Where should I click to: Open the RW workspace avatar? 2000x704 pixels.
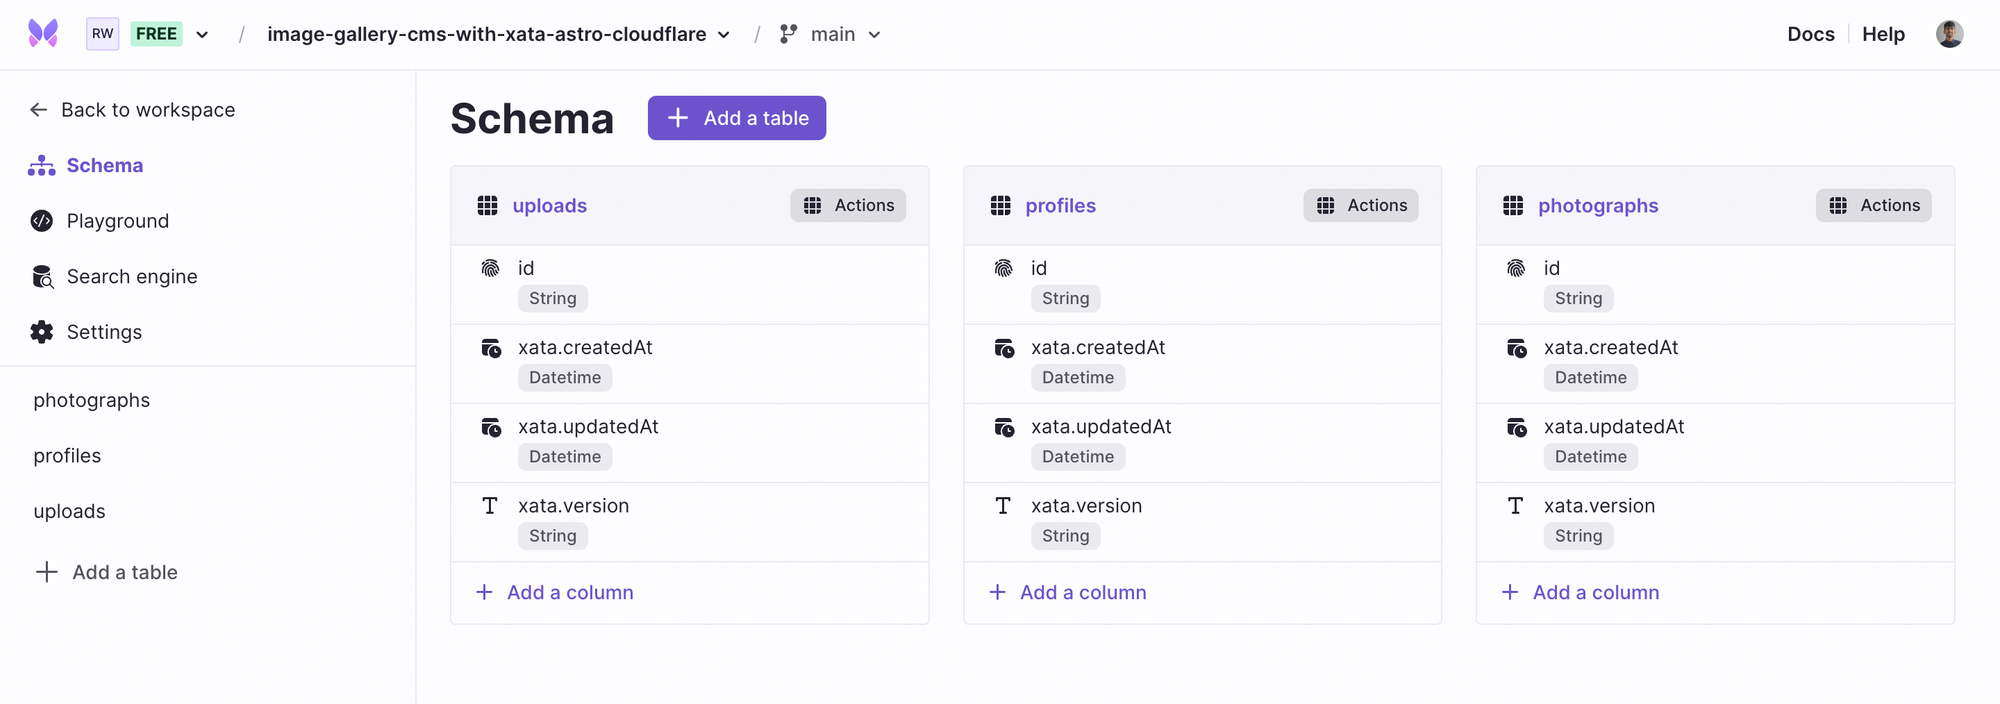[x=103, y=34]
